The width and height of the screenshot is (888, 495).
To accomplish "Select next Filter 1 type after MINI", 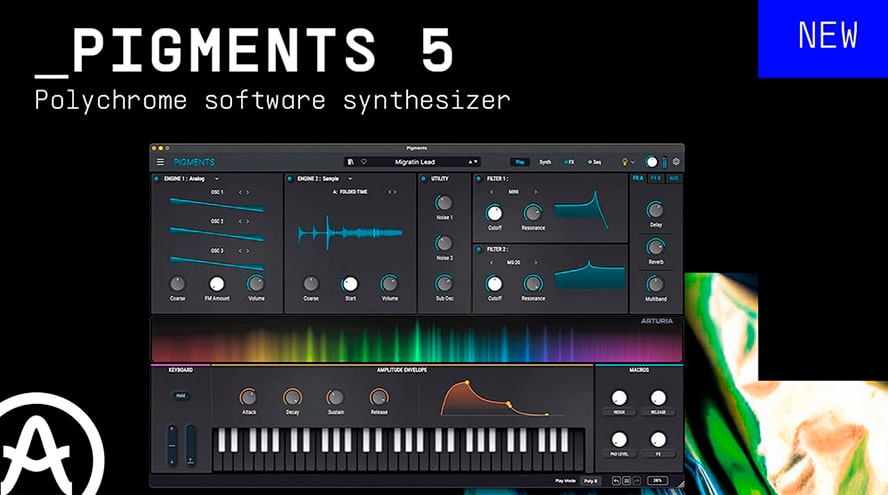I will (536, 192).
